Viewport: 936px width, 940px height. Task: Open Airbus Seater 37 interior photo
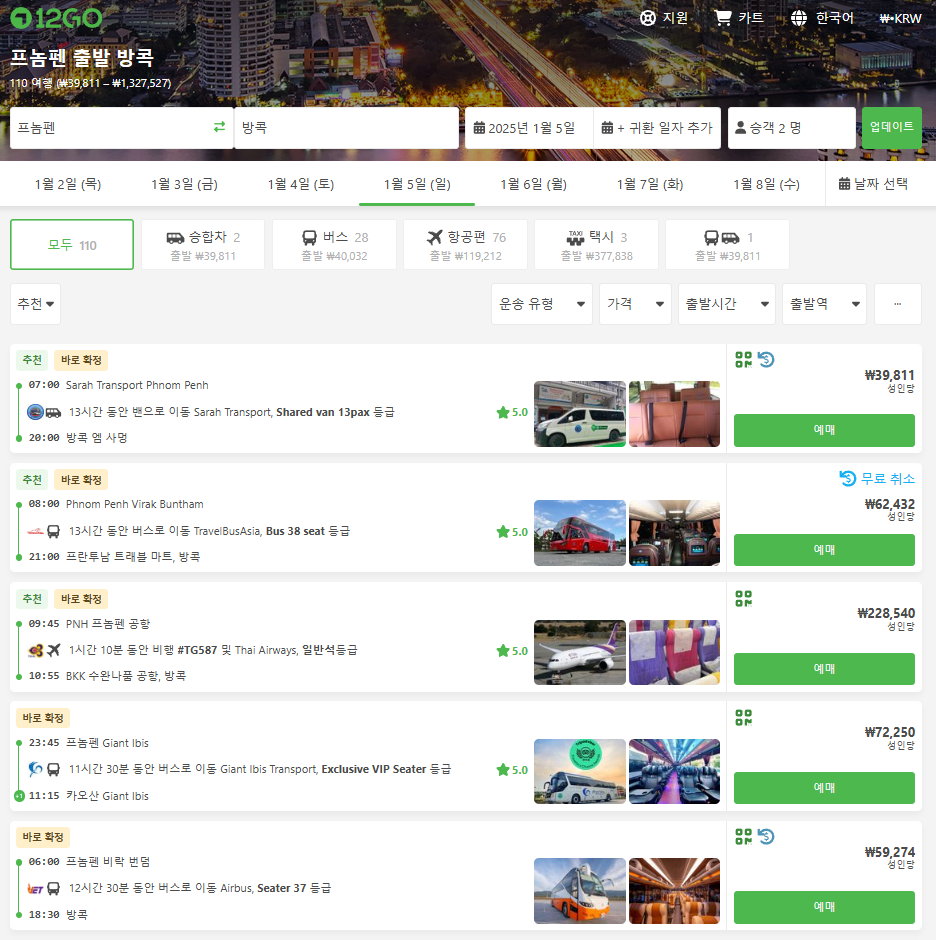(675, 891)
